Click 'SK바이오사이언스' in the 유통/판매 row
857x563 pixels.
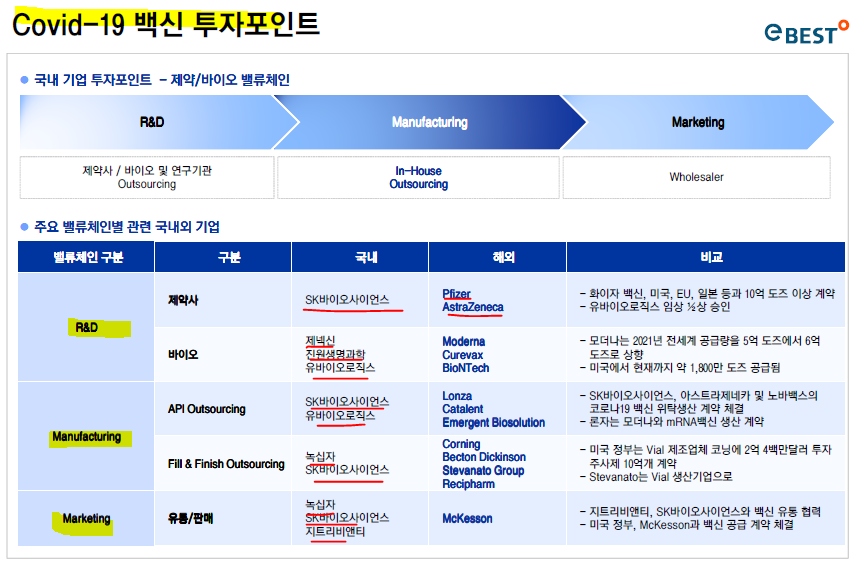[x=347, y=518]
